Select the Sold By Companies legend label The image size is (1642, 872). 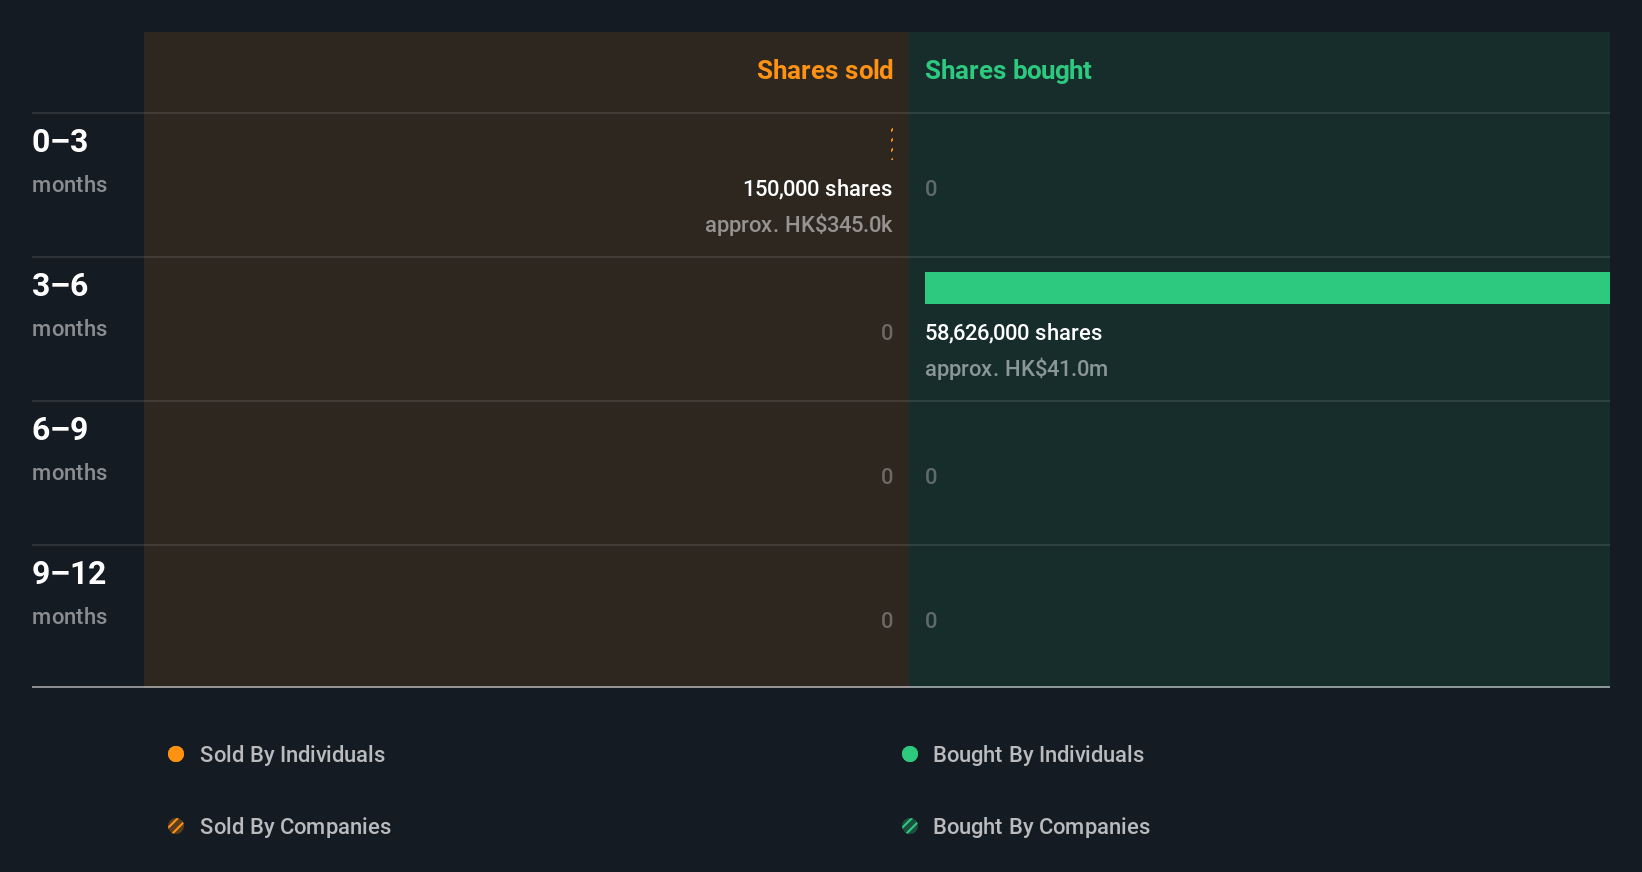click(x=295, y=827)
